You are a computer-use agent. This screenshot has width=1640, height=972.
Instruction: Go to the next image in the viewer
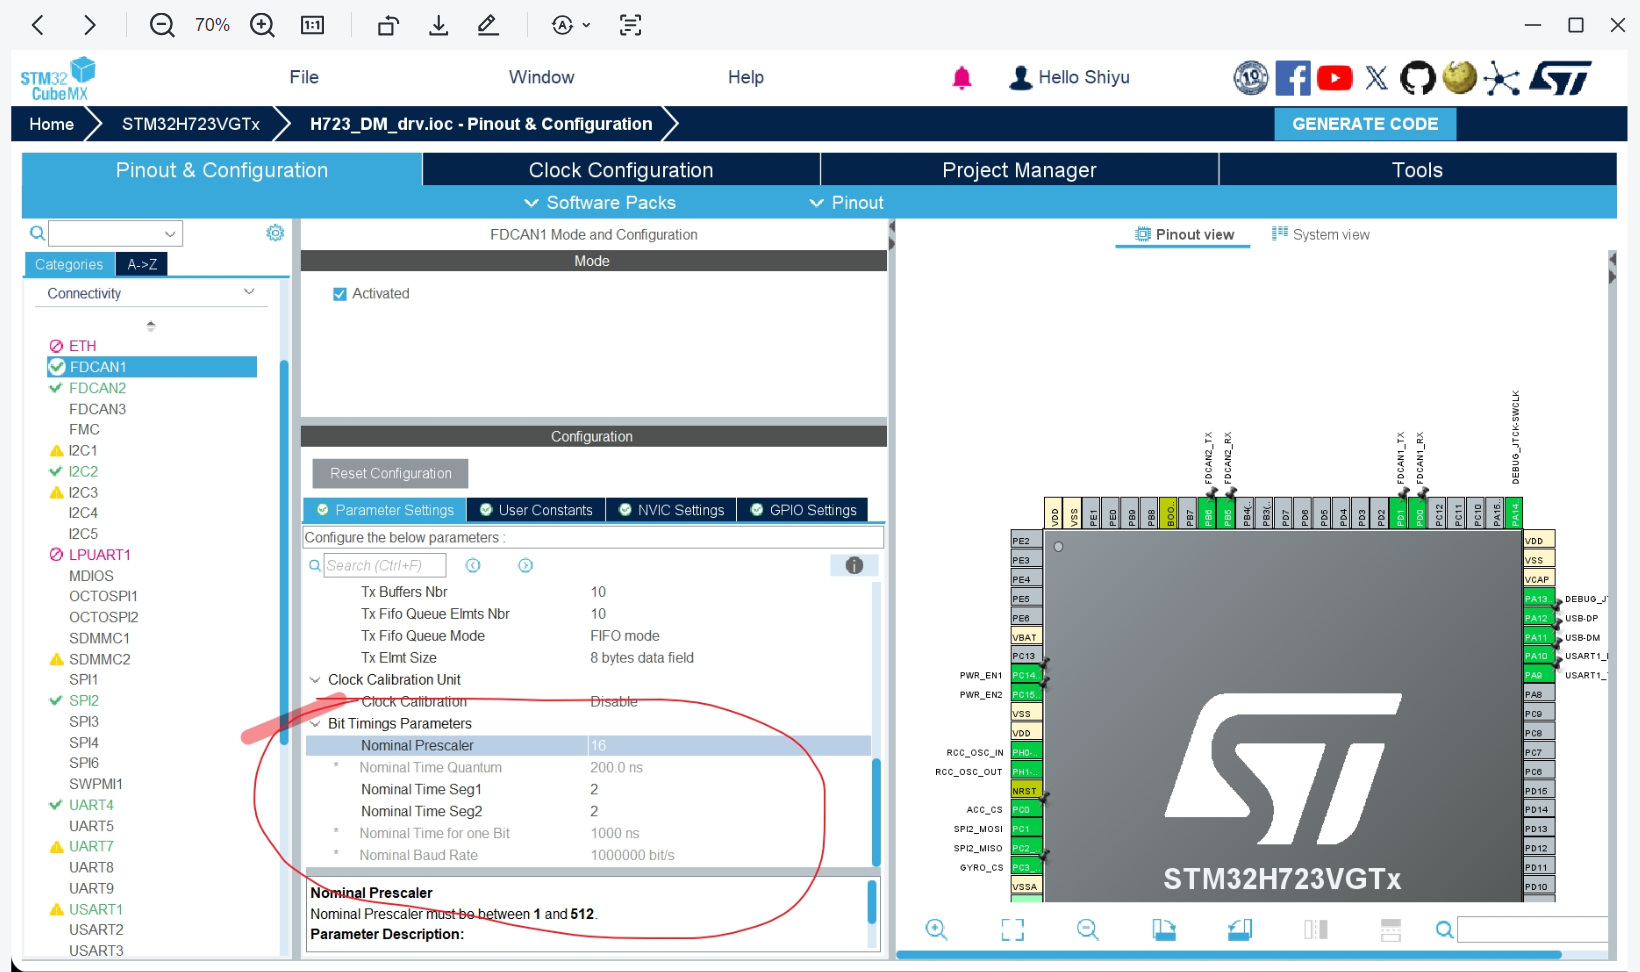[x=90, y=25]
